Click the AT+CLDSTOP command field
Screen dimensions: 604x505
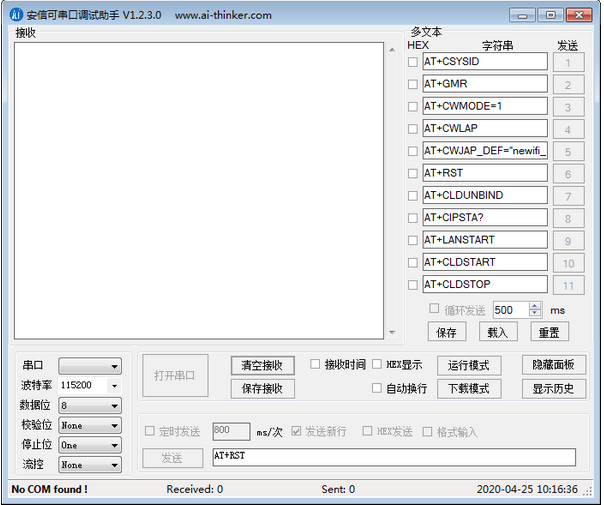tap(485, 285)
